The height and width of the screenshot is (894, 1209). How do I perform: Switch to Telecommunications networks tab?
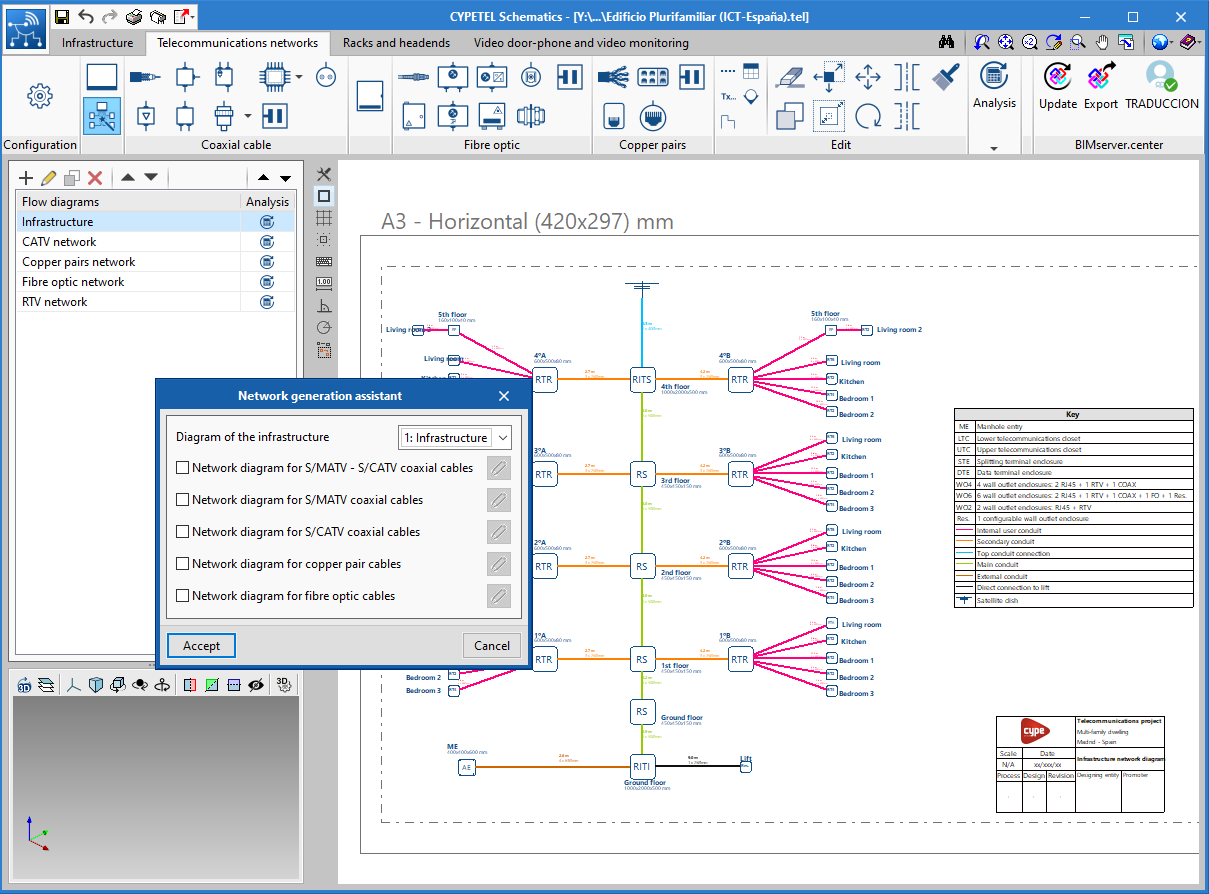(x=237, y=43)
